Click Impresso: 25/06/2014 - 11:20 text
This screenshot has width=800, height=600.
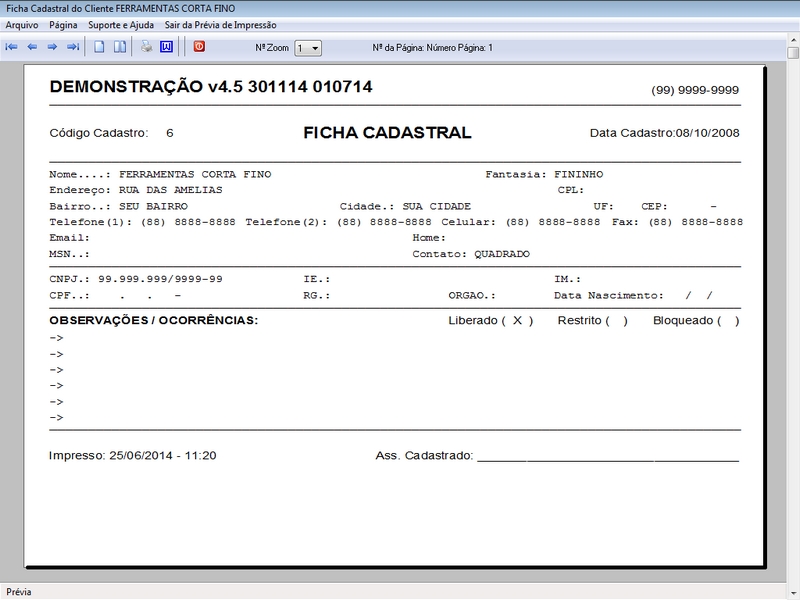133,455
